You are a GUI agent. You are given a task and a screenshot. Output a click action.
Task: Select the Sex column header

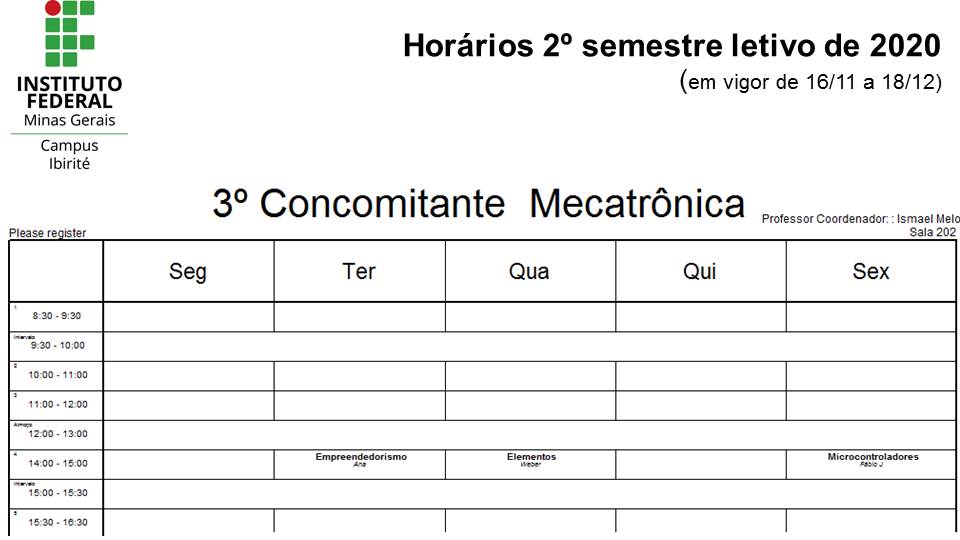tap(871, 271)
